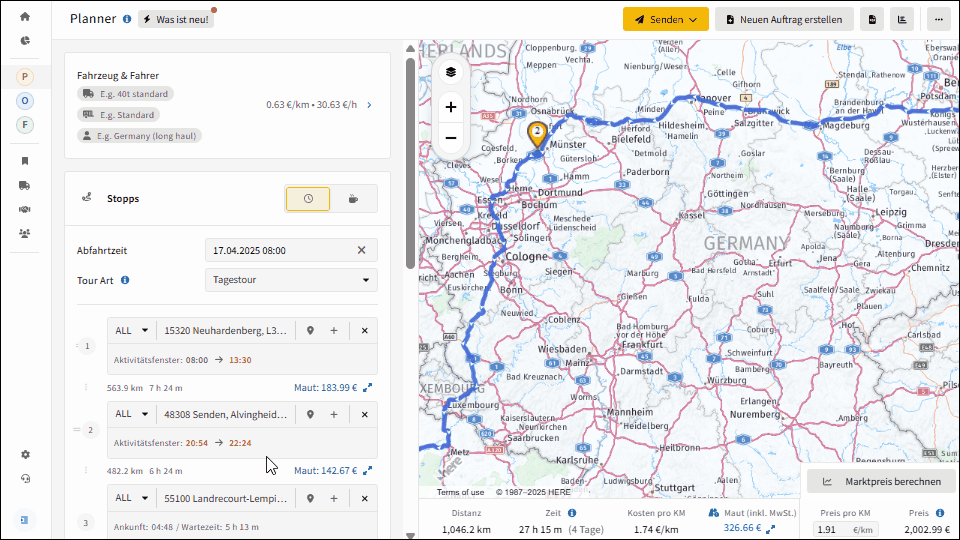Screen dimensions: 960x540
Task: Open the support headset icon
Action: click(24, 479)
